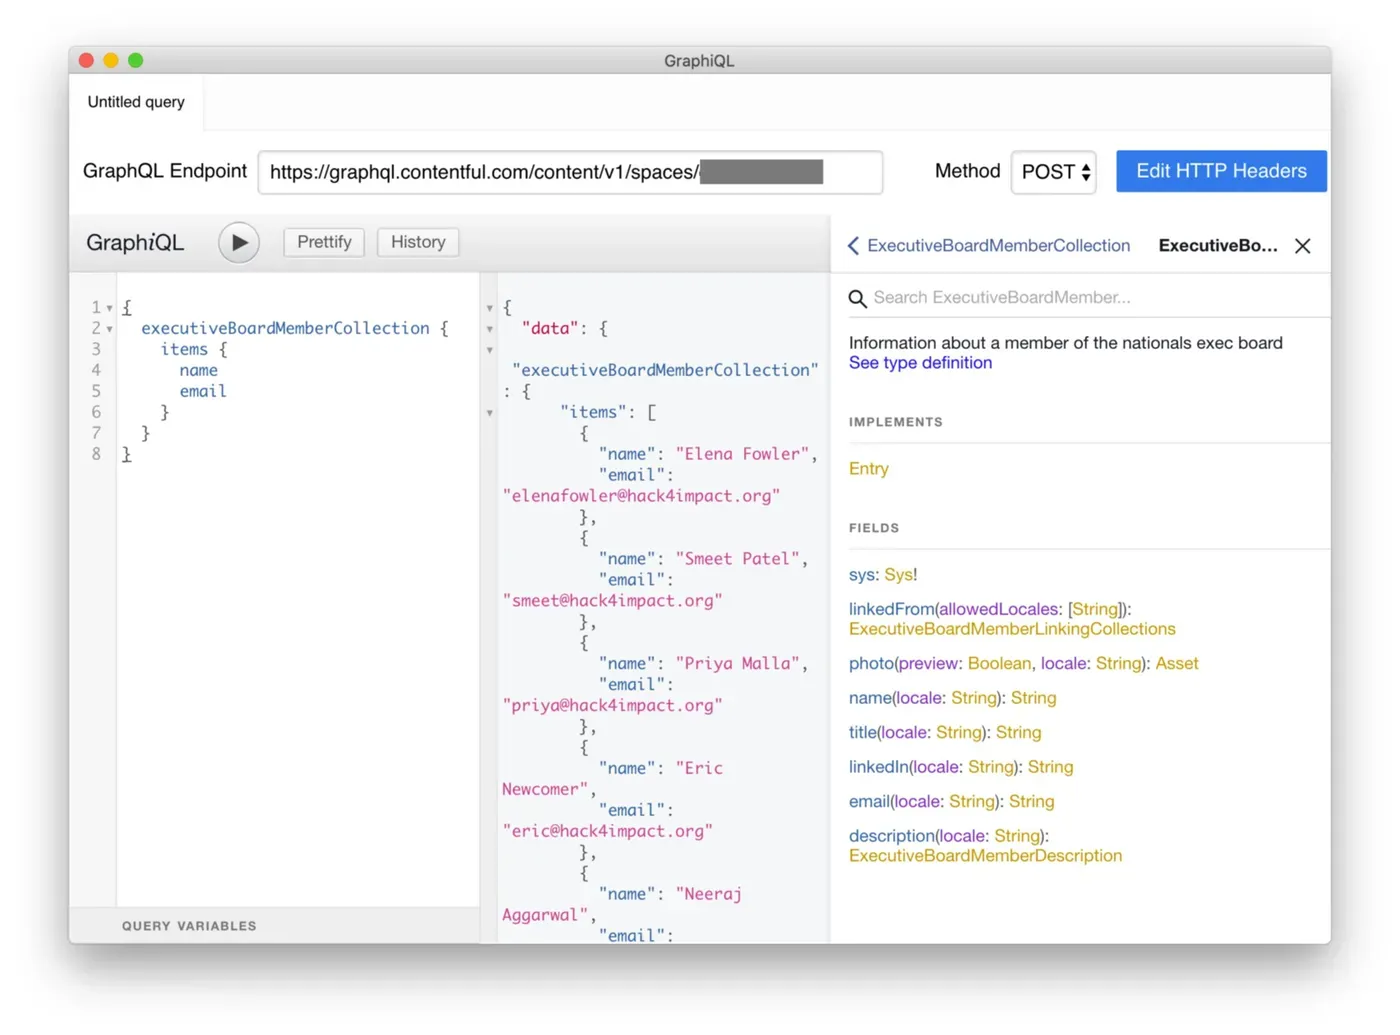
Task: Open the Method dropdown showing POST
Action: (1052, 172)
